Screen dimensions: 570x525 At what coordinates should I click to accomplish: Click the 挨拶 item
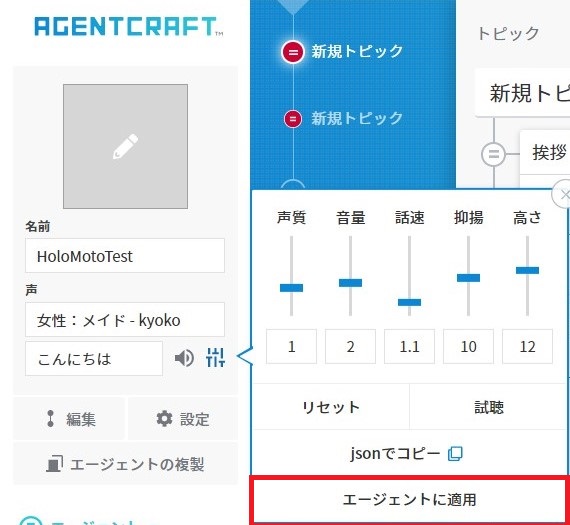[x=545, y=153]
